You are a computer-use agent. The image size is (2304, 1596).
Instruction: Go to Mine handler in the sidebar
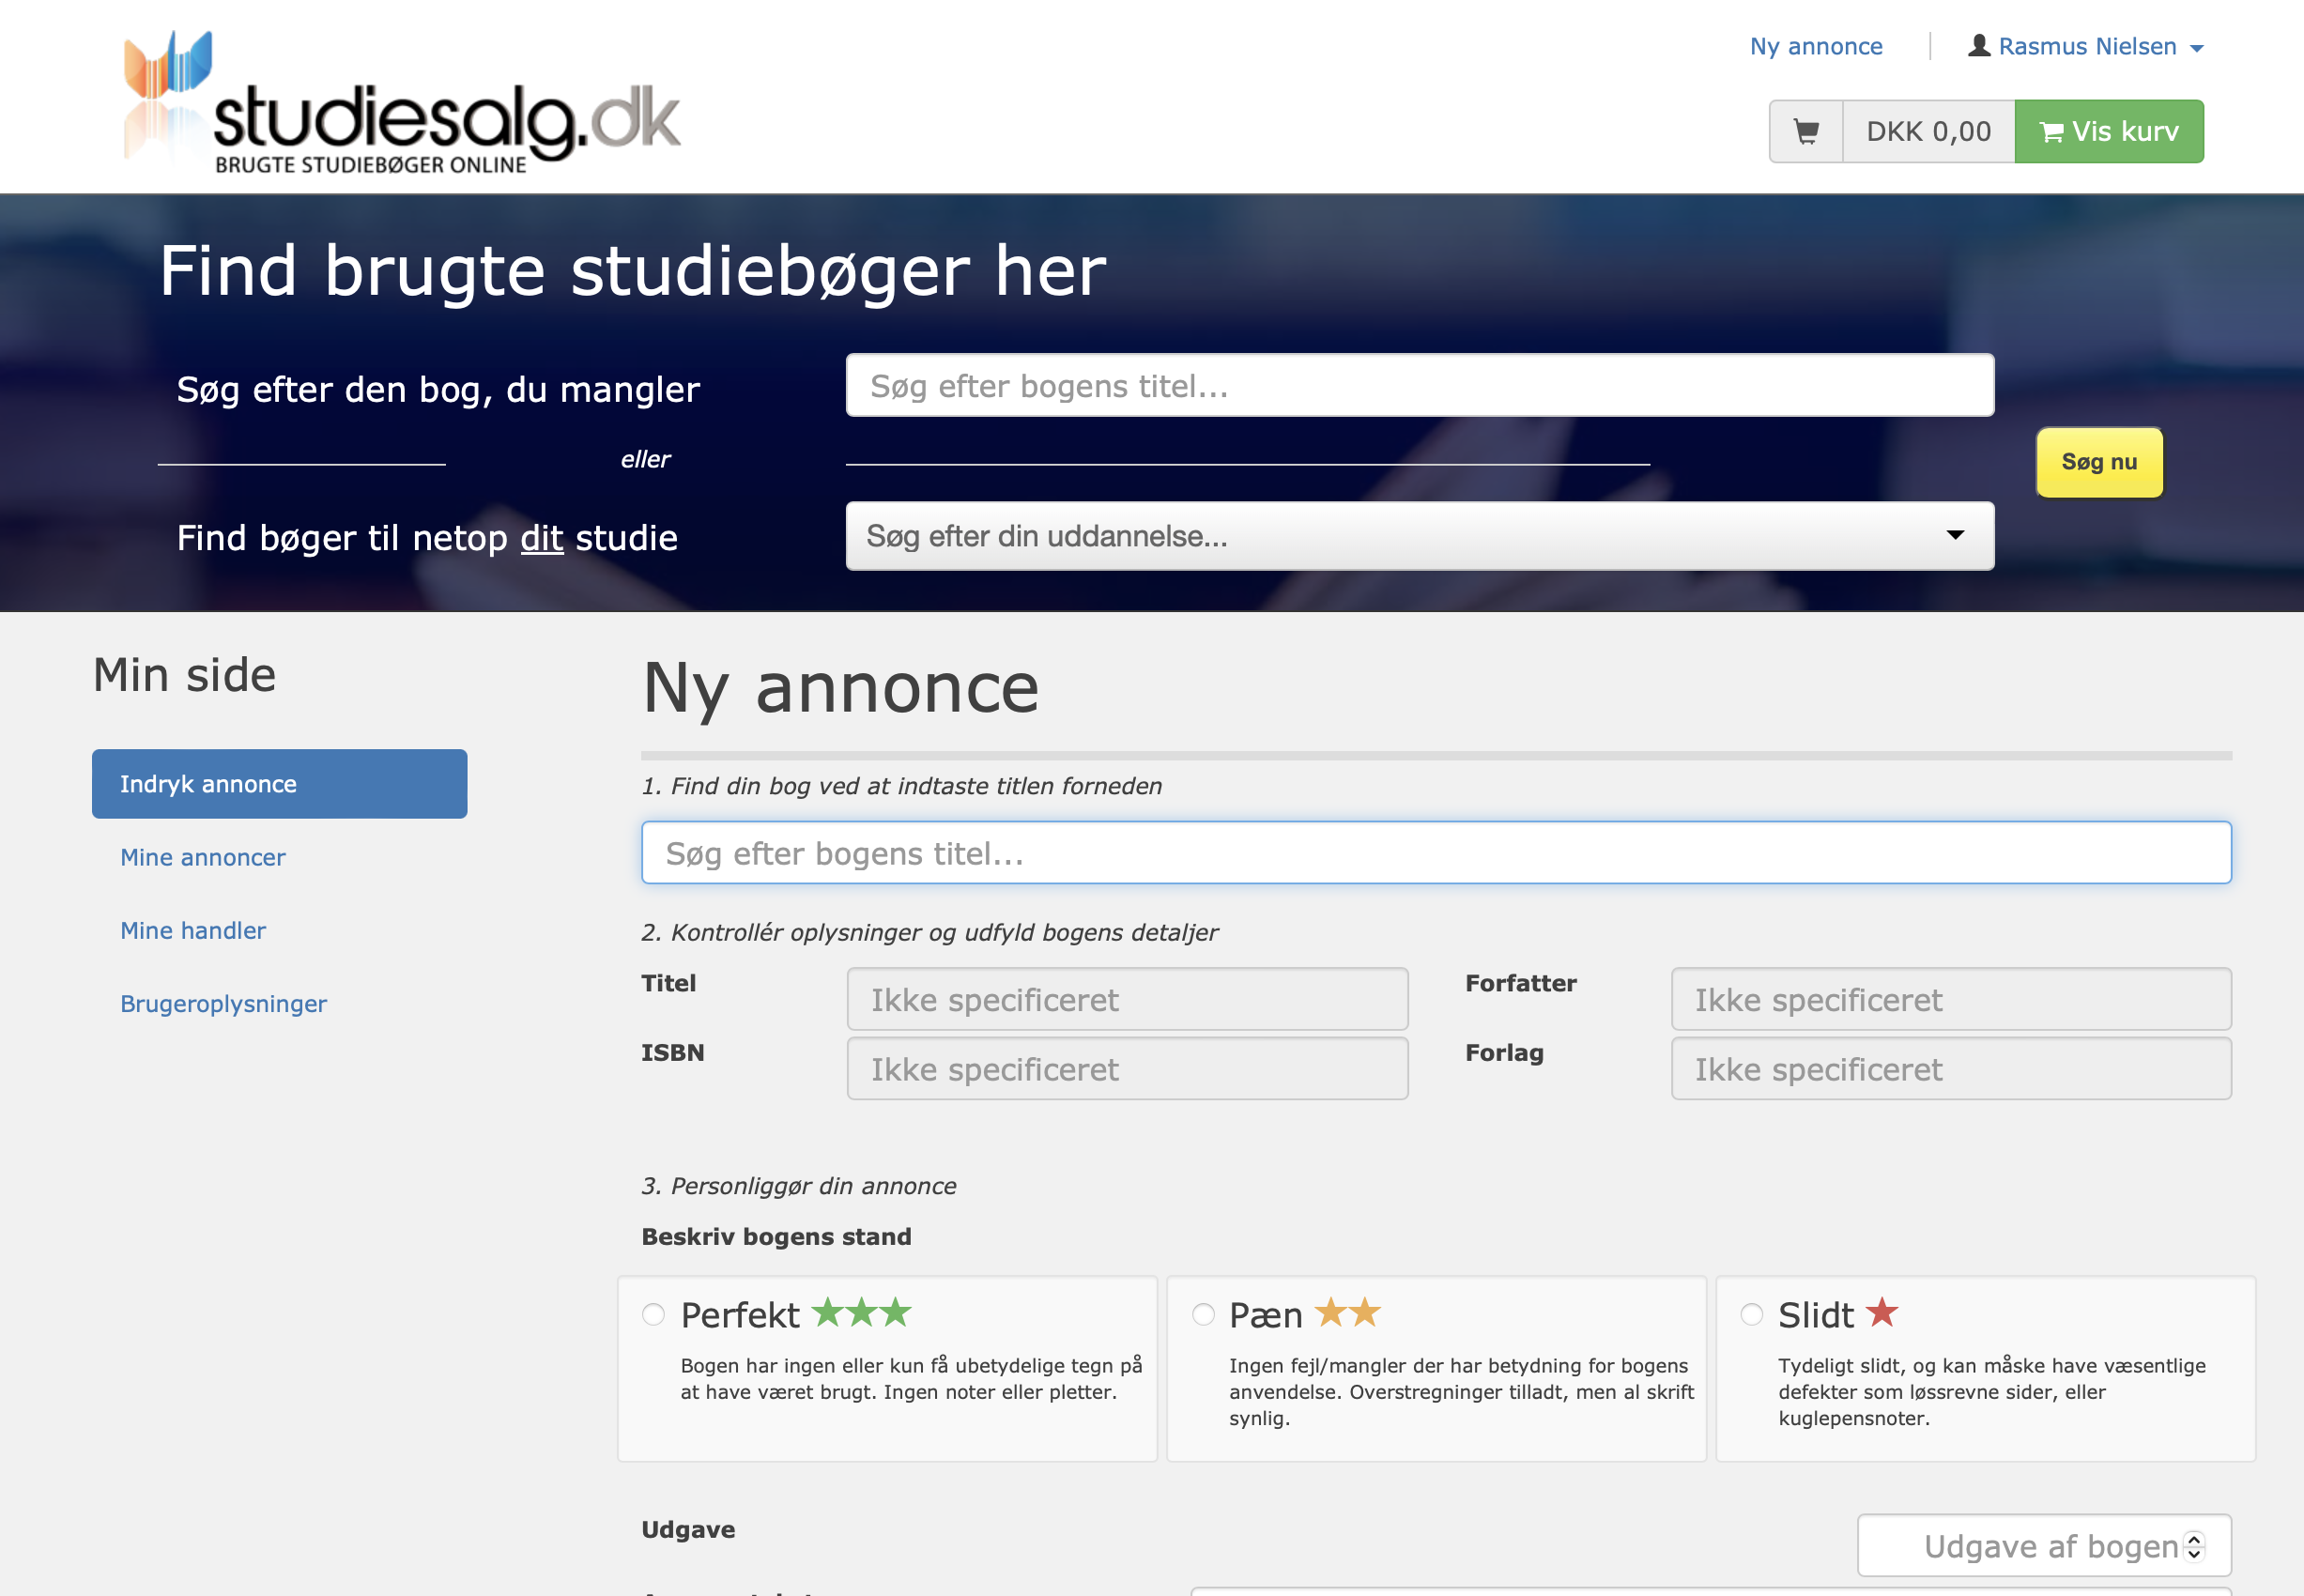point(193,930)
